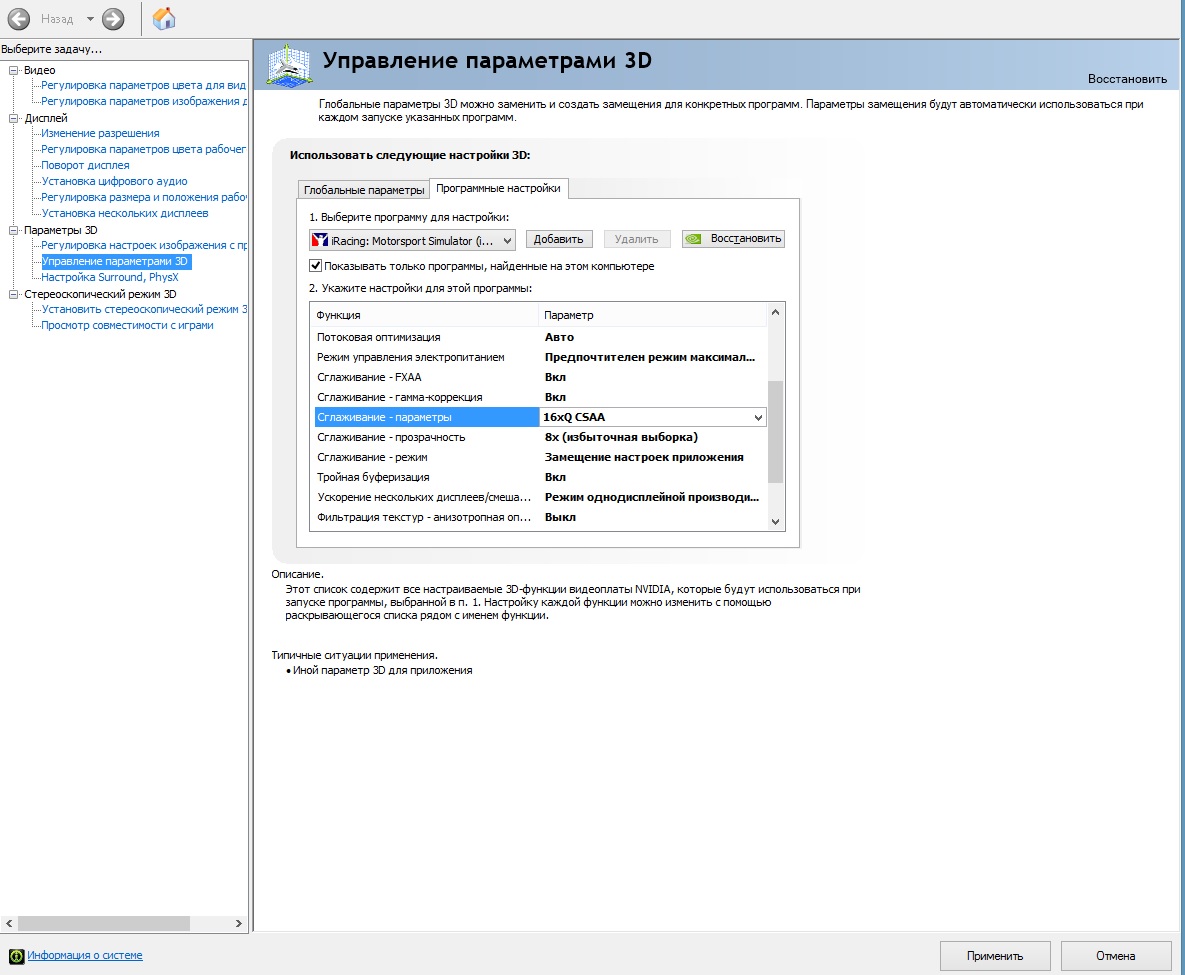Click the Back arrow navigation icon
The width and height of the screenshot is (1185, 975).
coord(18,18)
